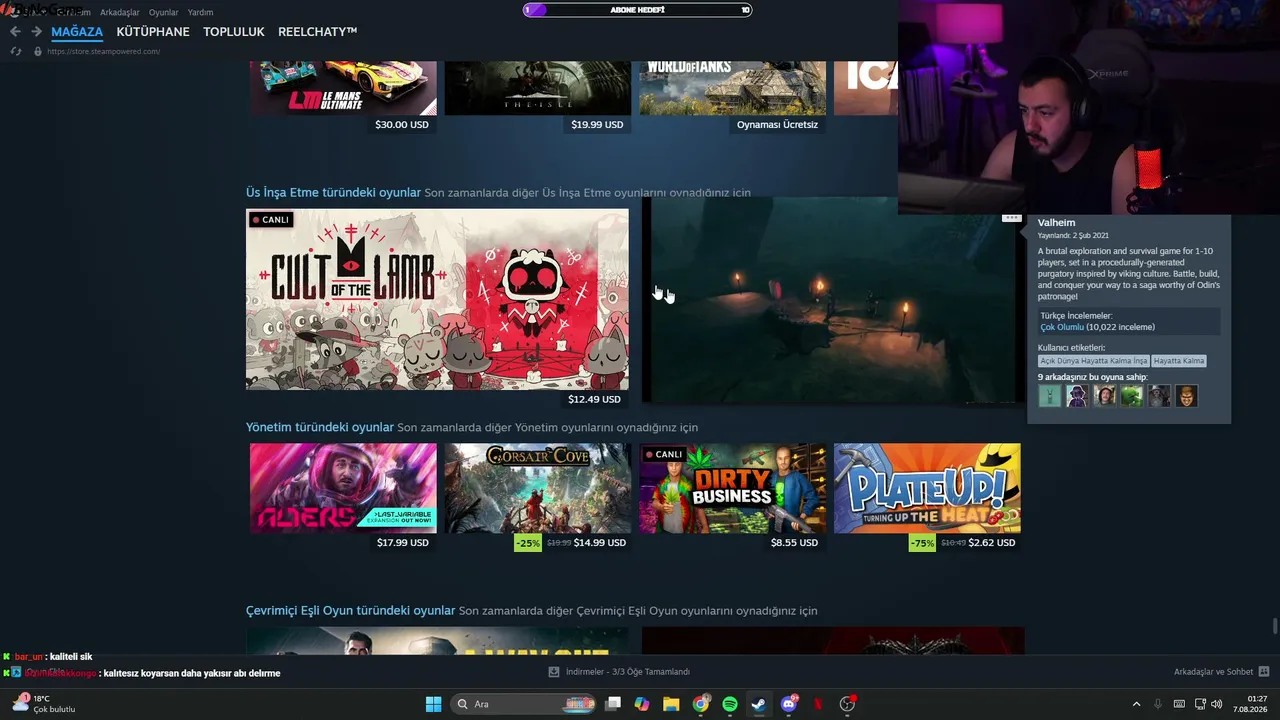Image resolution: width=1280 pixels, height=720 pixels.
Task: Click the Steam icon on the taskbar
Action: point(759,704)
